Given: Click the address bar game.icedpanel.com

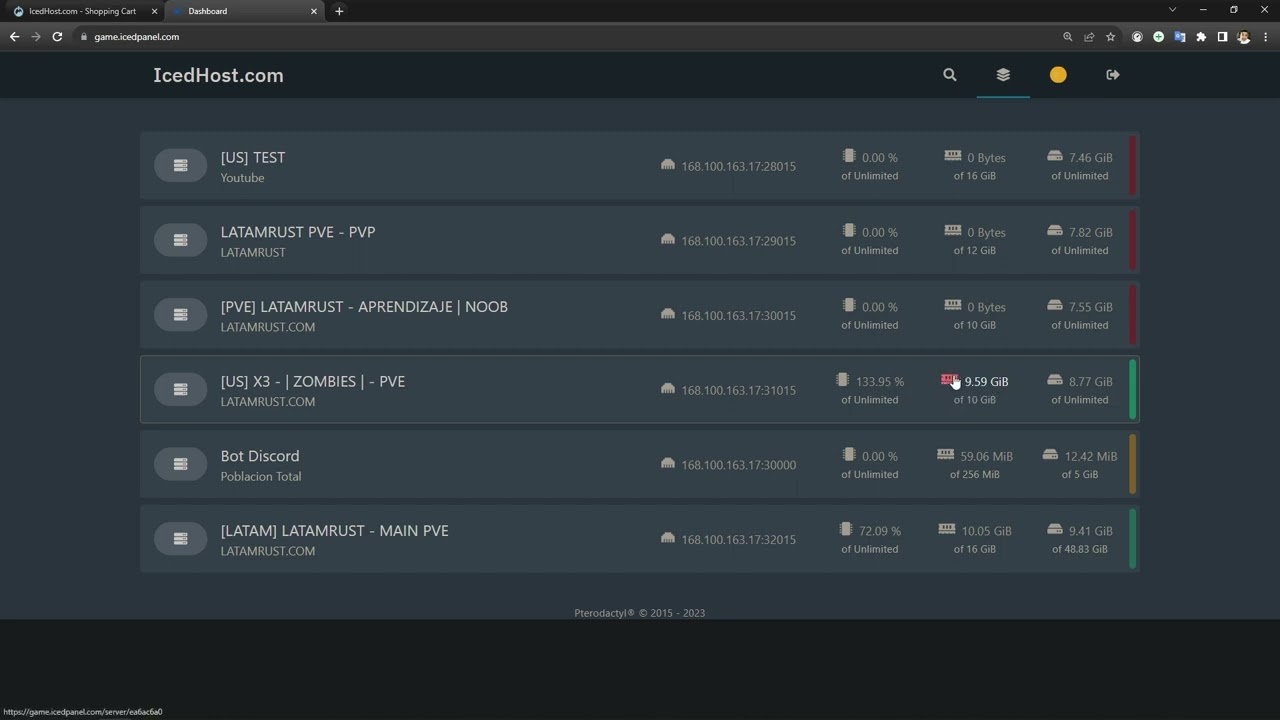Looking at the screenshot, I should click(137, 37).
